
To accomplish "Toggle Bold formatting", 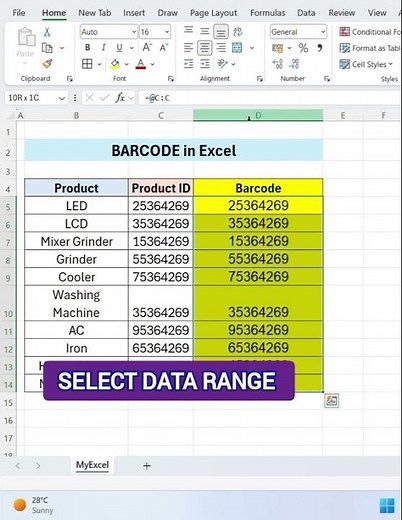I will pyautogui.click(x=87, y=48).
